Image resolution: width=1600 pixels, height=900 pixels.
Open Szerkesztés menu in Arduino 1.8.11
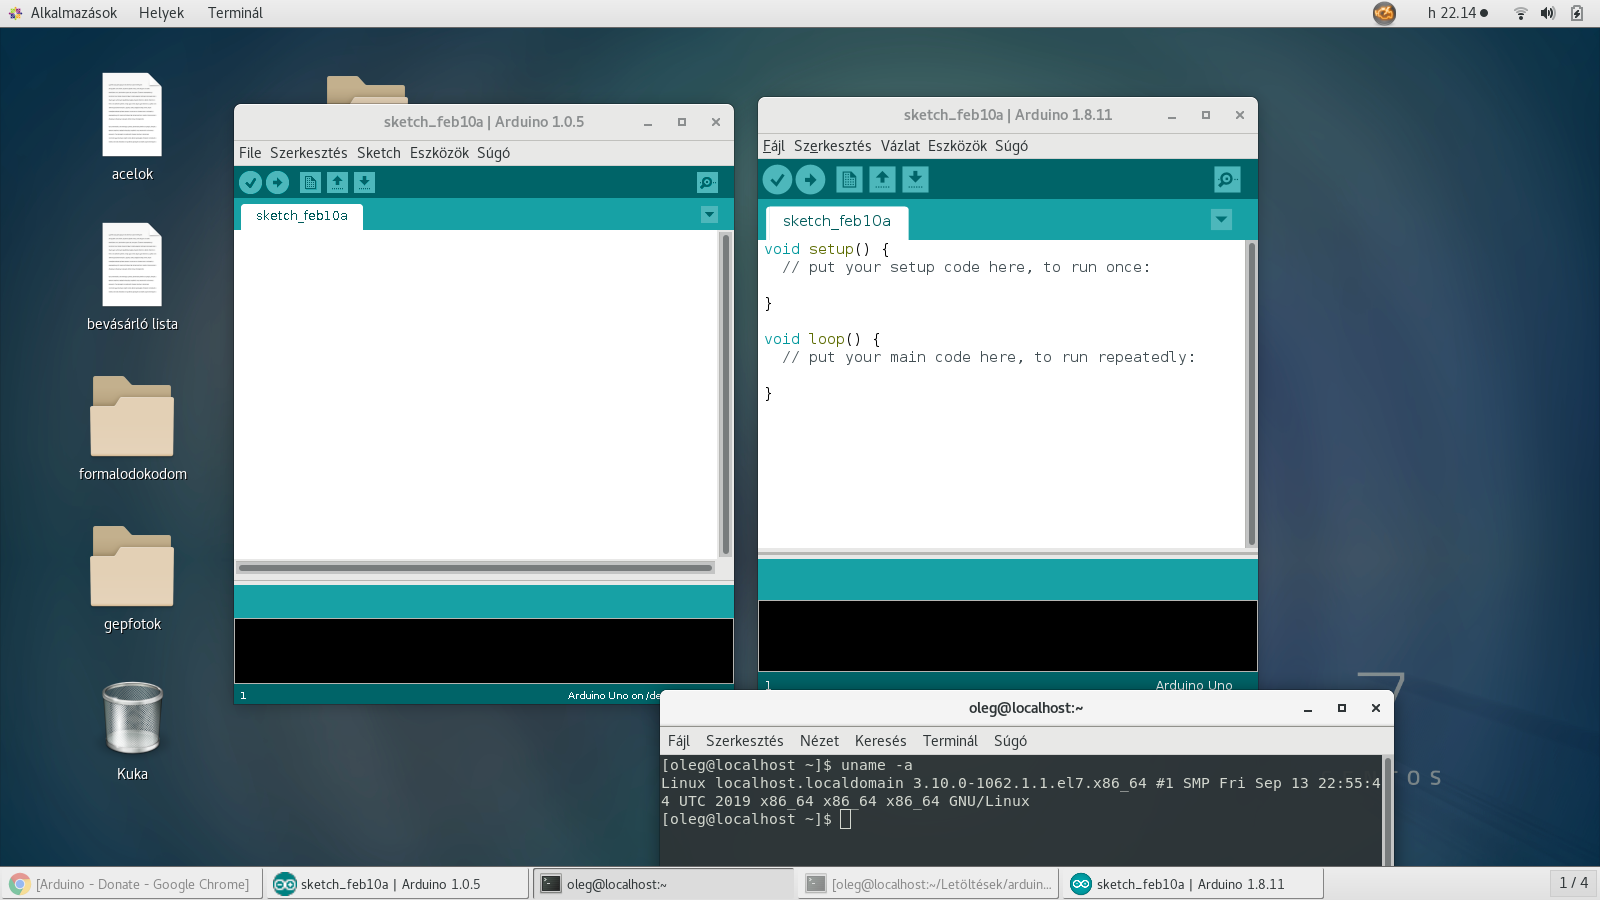click(x=833, y=146)
